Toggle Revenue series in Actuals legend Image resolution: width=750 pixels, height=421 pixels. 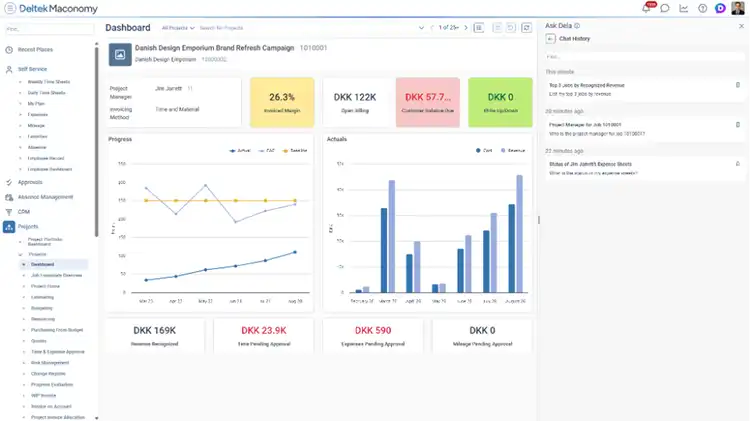tap(513, 151)
